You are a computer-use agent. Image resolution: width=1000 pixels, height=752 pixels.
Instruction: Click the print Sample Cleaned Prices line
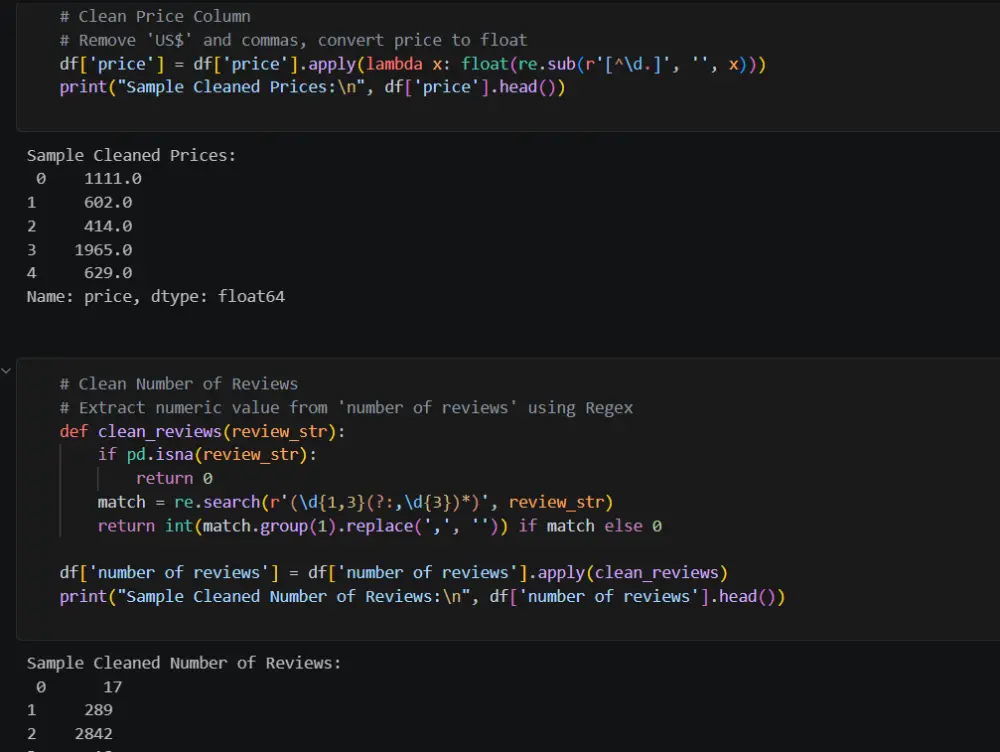pos(312,87)
